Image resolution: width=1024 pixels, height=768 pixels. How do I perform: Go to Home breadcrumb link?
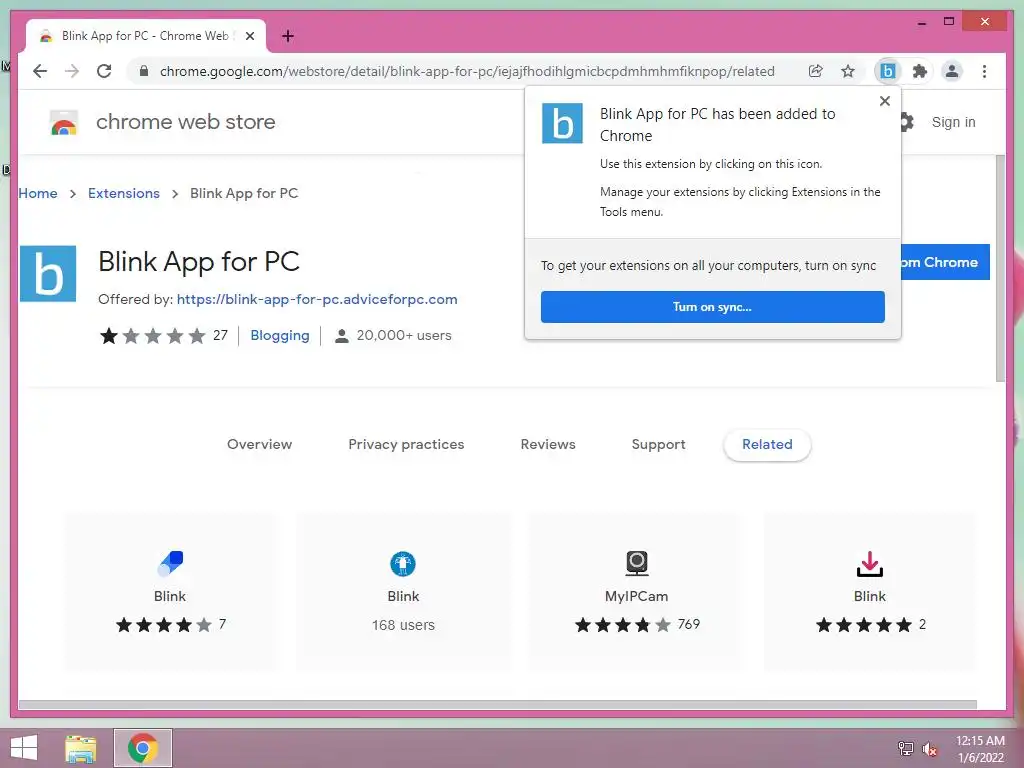[38, 193]
